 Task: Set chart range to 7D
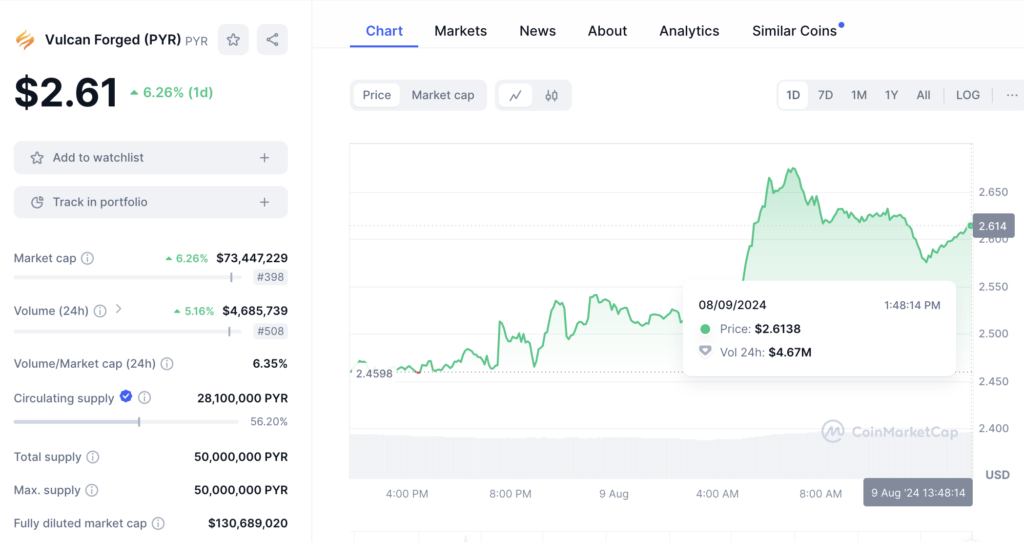825,95
